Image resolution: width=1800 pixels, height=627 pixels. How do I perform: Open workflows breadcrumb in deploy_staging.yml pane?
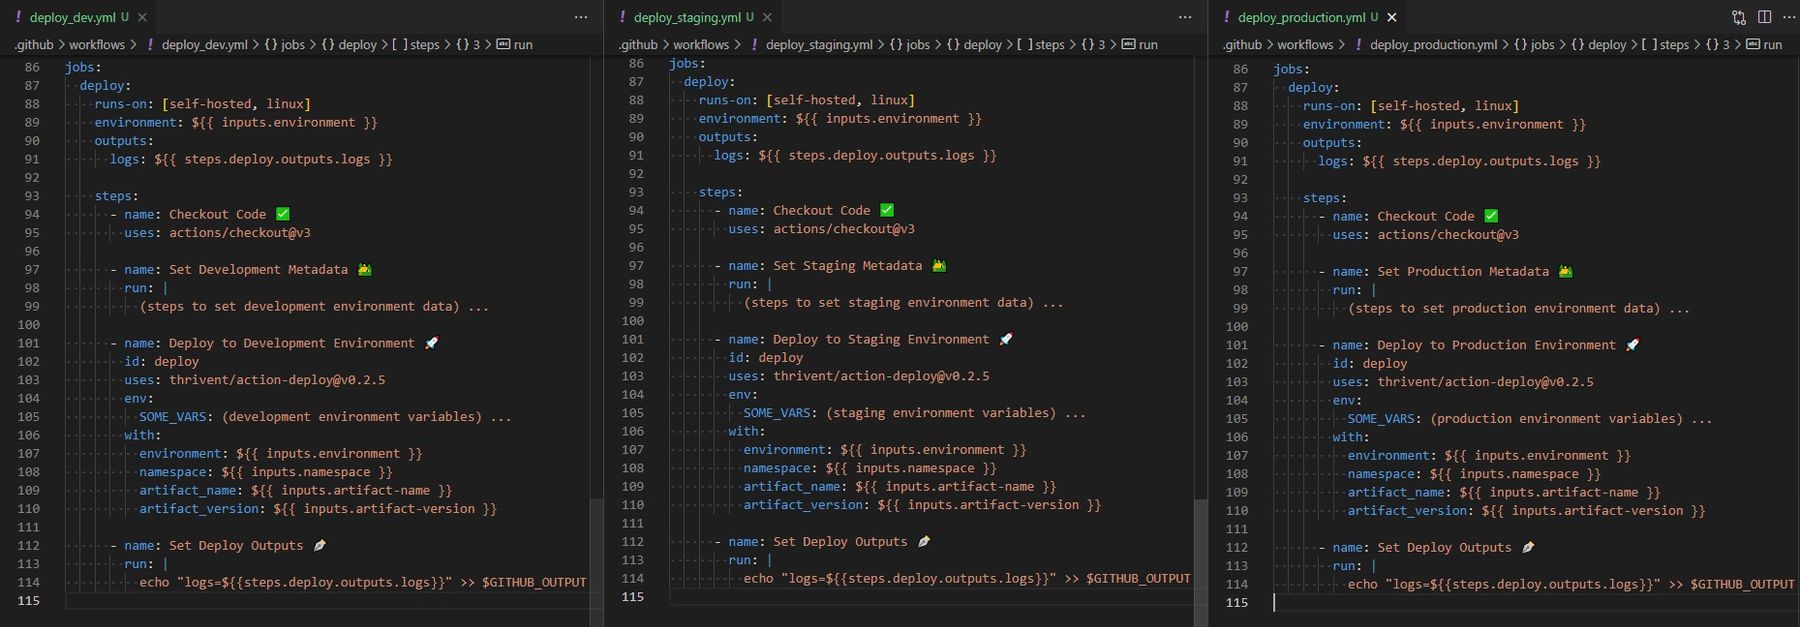pyautogui.click(x=701, y=45)
